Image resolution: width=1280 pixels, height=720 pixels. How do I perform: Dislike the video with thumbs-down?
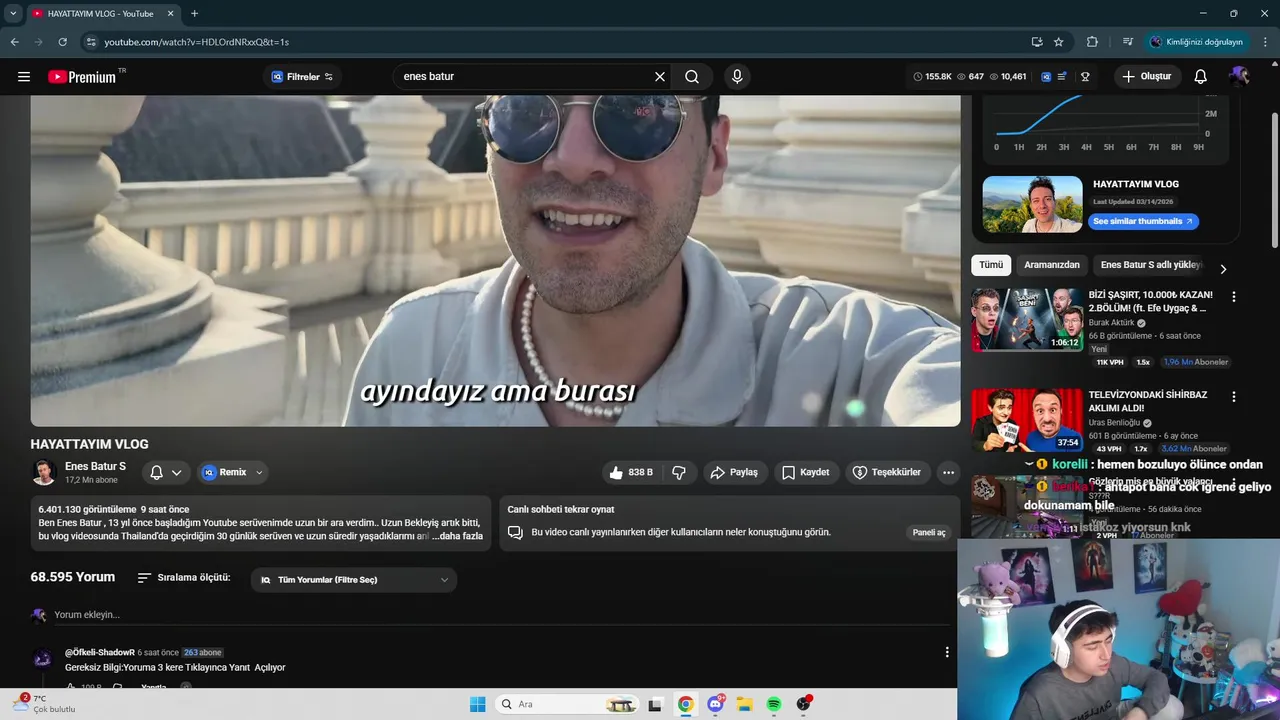point(679,472)
